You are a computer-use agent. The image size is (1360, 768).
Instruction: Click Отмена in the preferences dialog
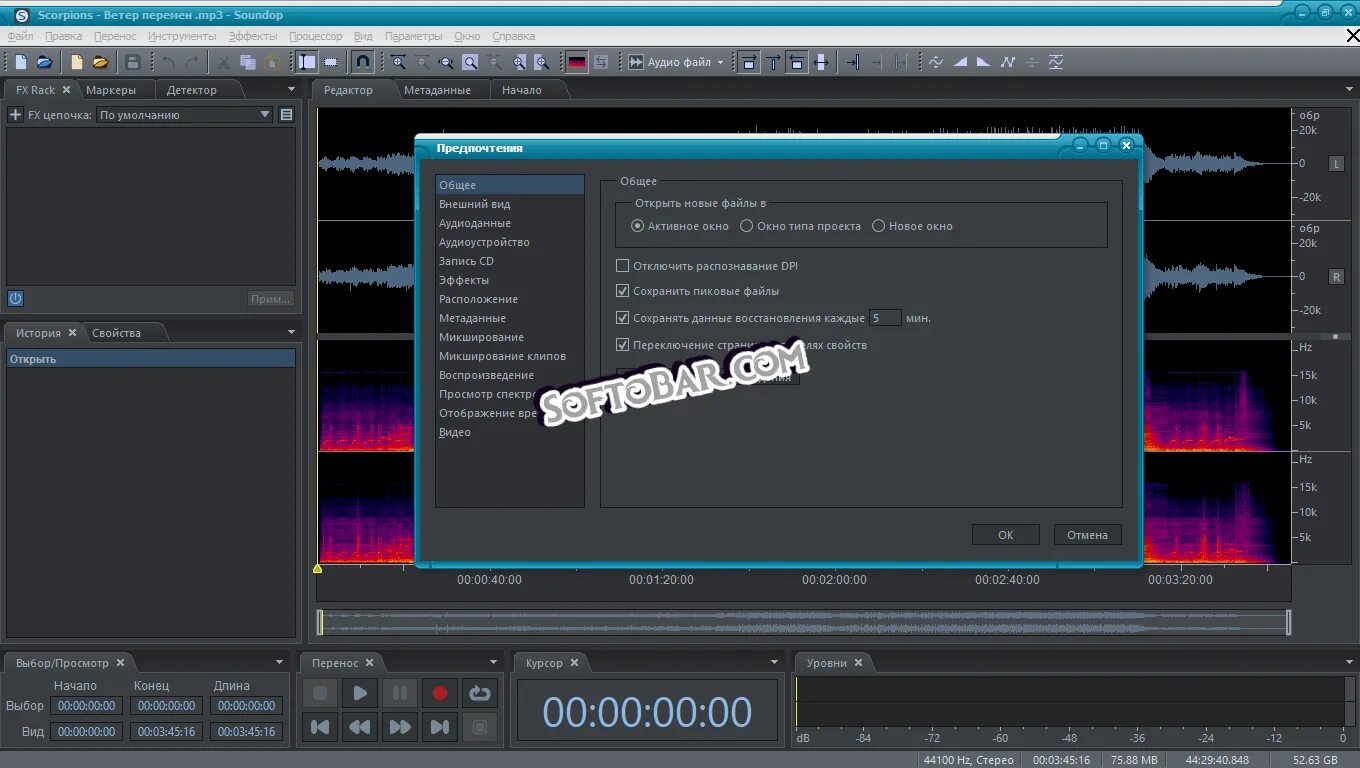pyautogui.click(x=1088, y=535)
